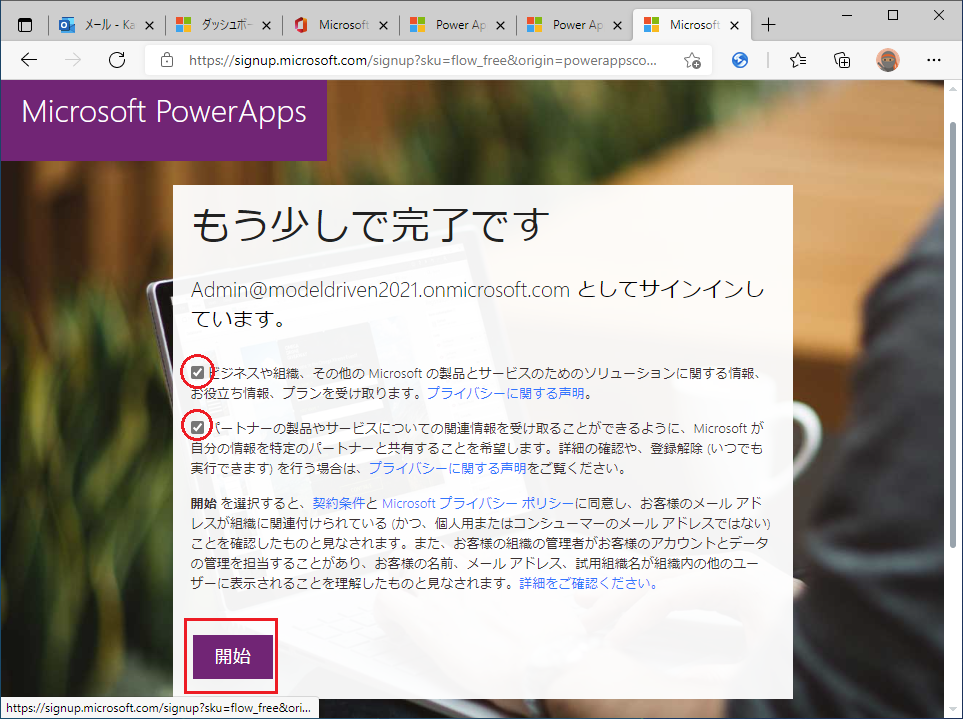Close the ダッシュボード tab

point(267,25)
